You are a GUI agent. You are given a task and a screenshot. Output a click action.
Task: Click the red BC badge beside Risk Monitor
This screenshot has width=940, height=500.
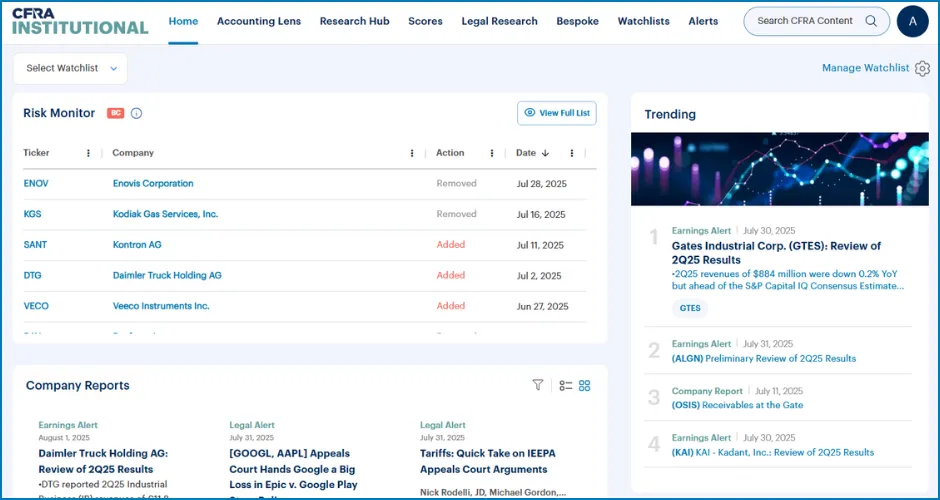[x=116, y=113]
